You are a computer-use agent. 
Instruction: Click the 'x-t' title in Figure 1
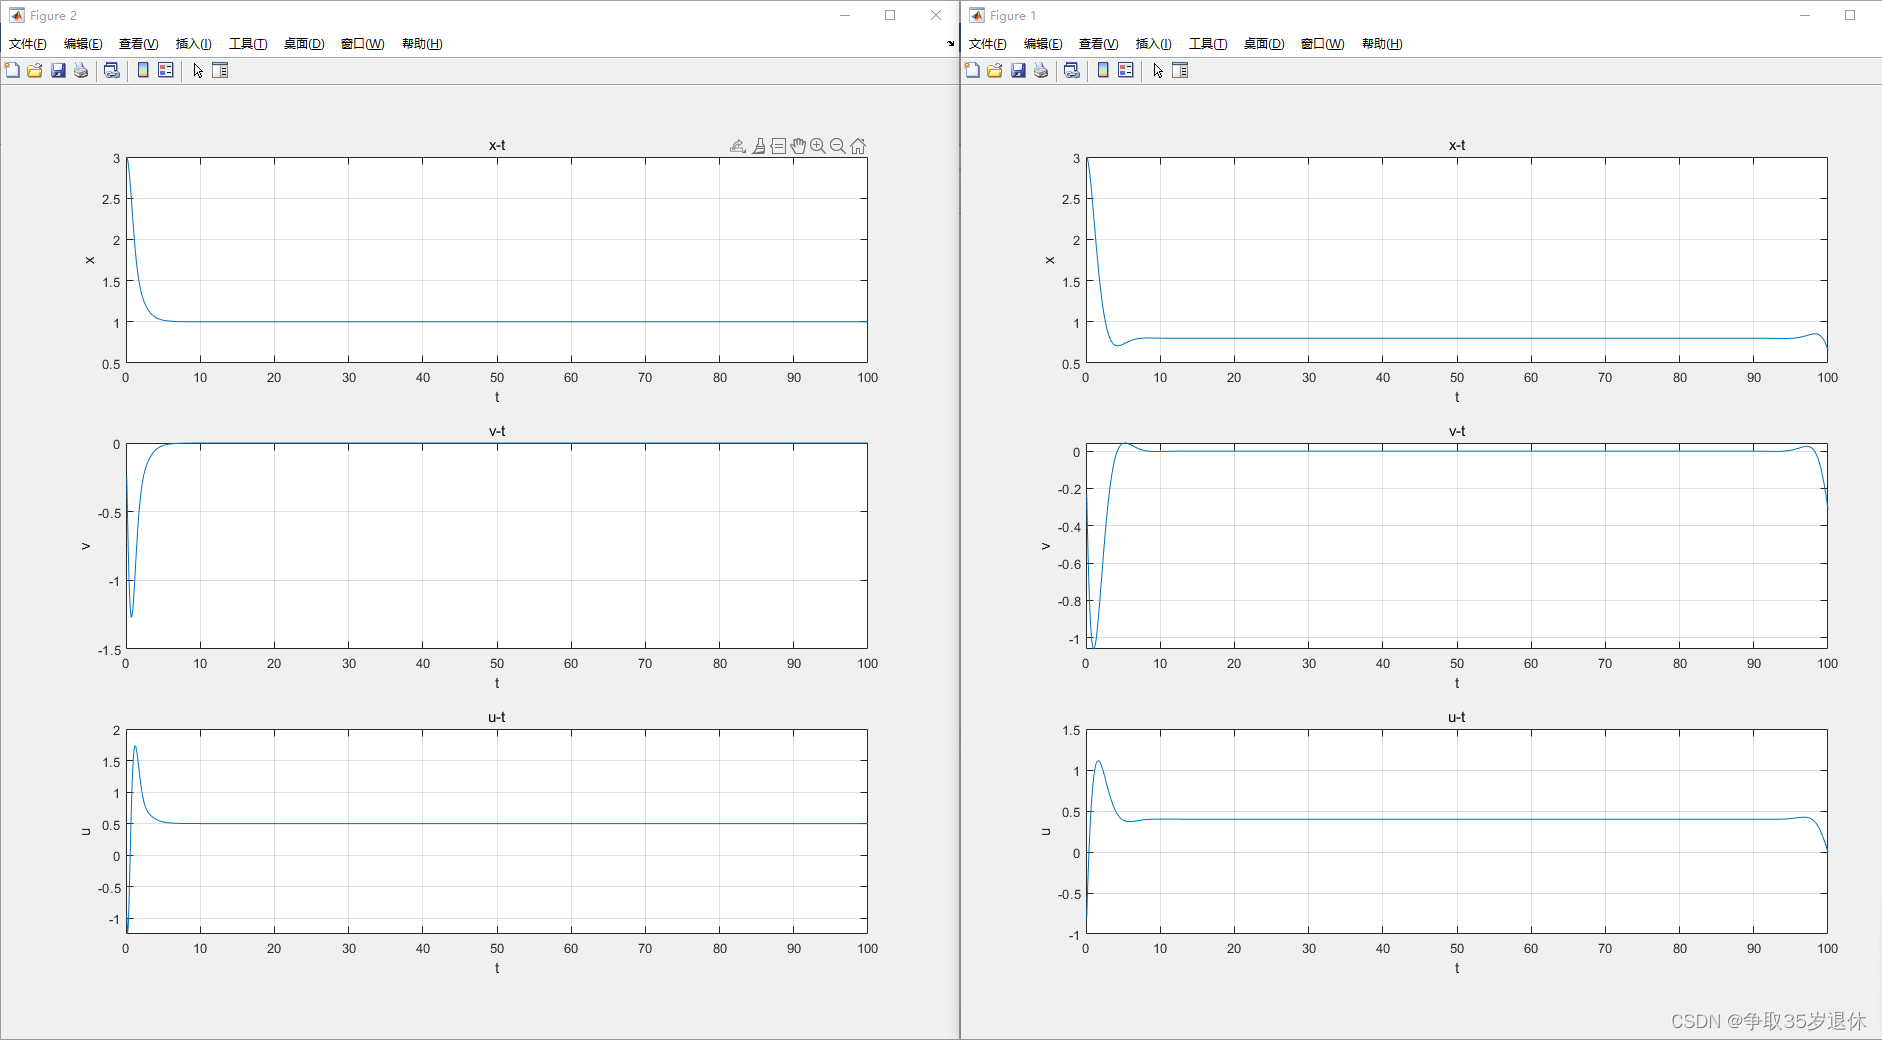[1457, 145]
